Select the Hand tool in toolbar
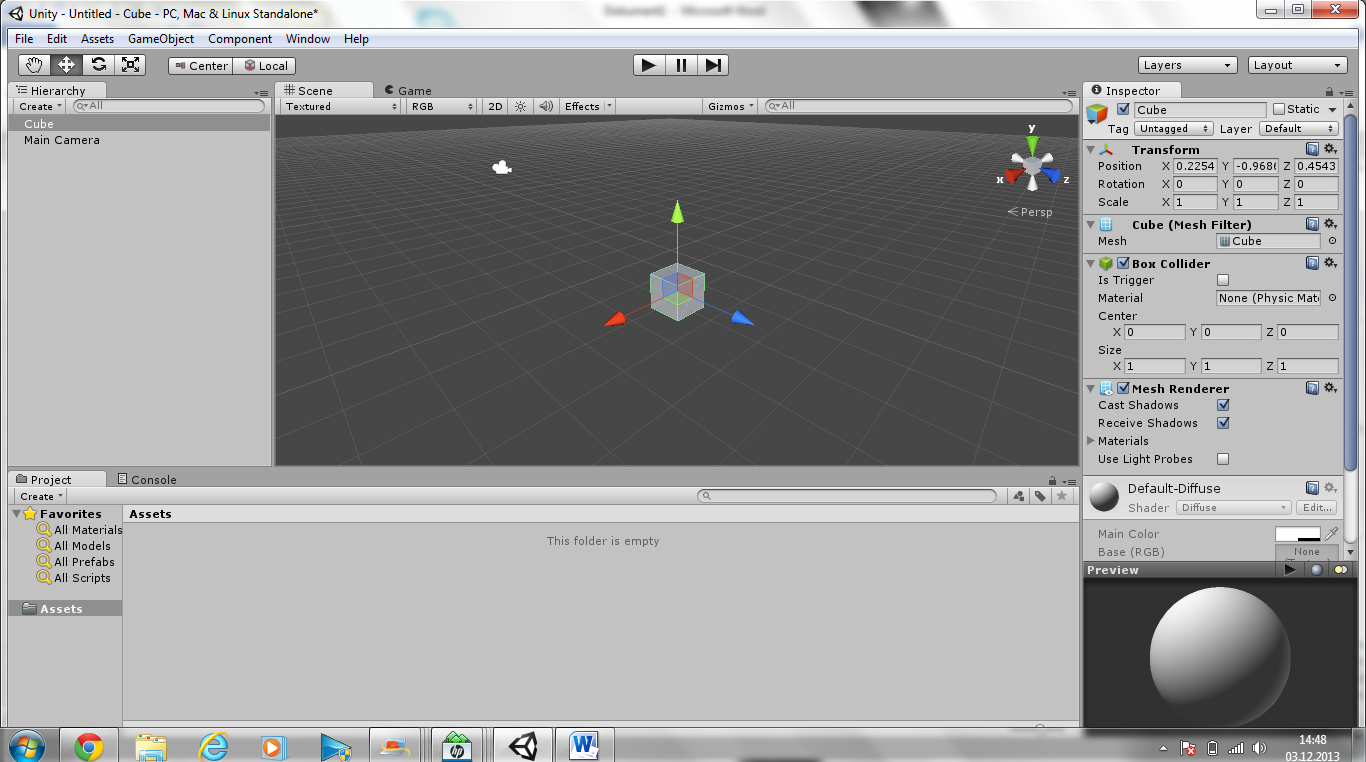This screenshot has width=1366, height=762. coord(35,65)
